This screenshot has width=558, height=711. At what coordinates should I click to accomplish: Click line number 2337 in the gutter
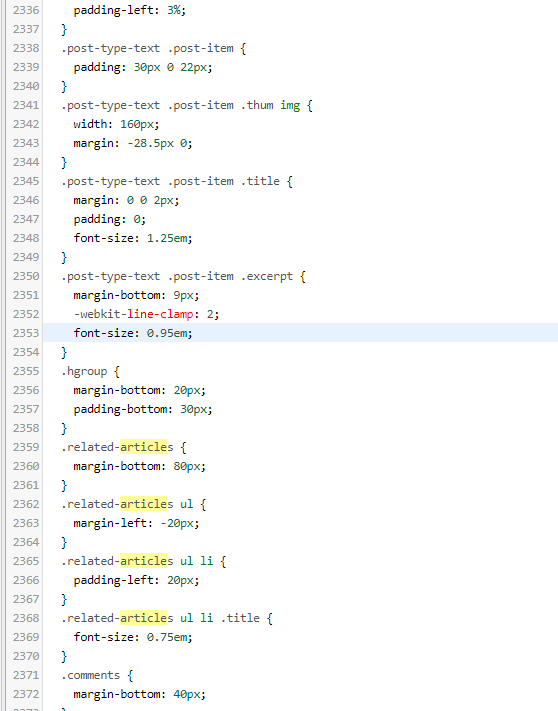[26, 29]
